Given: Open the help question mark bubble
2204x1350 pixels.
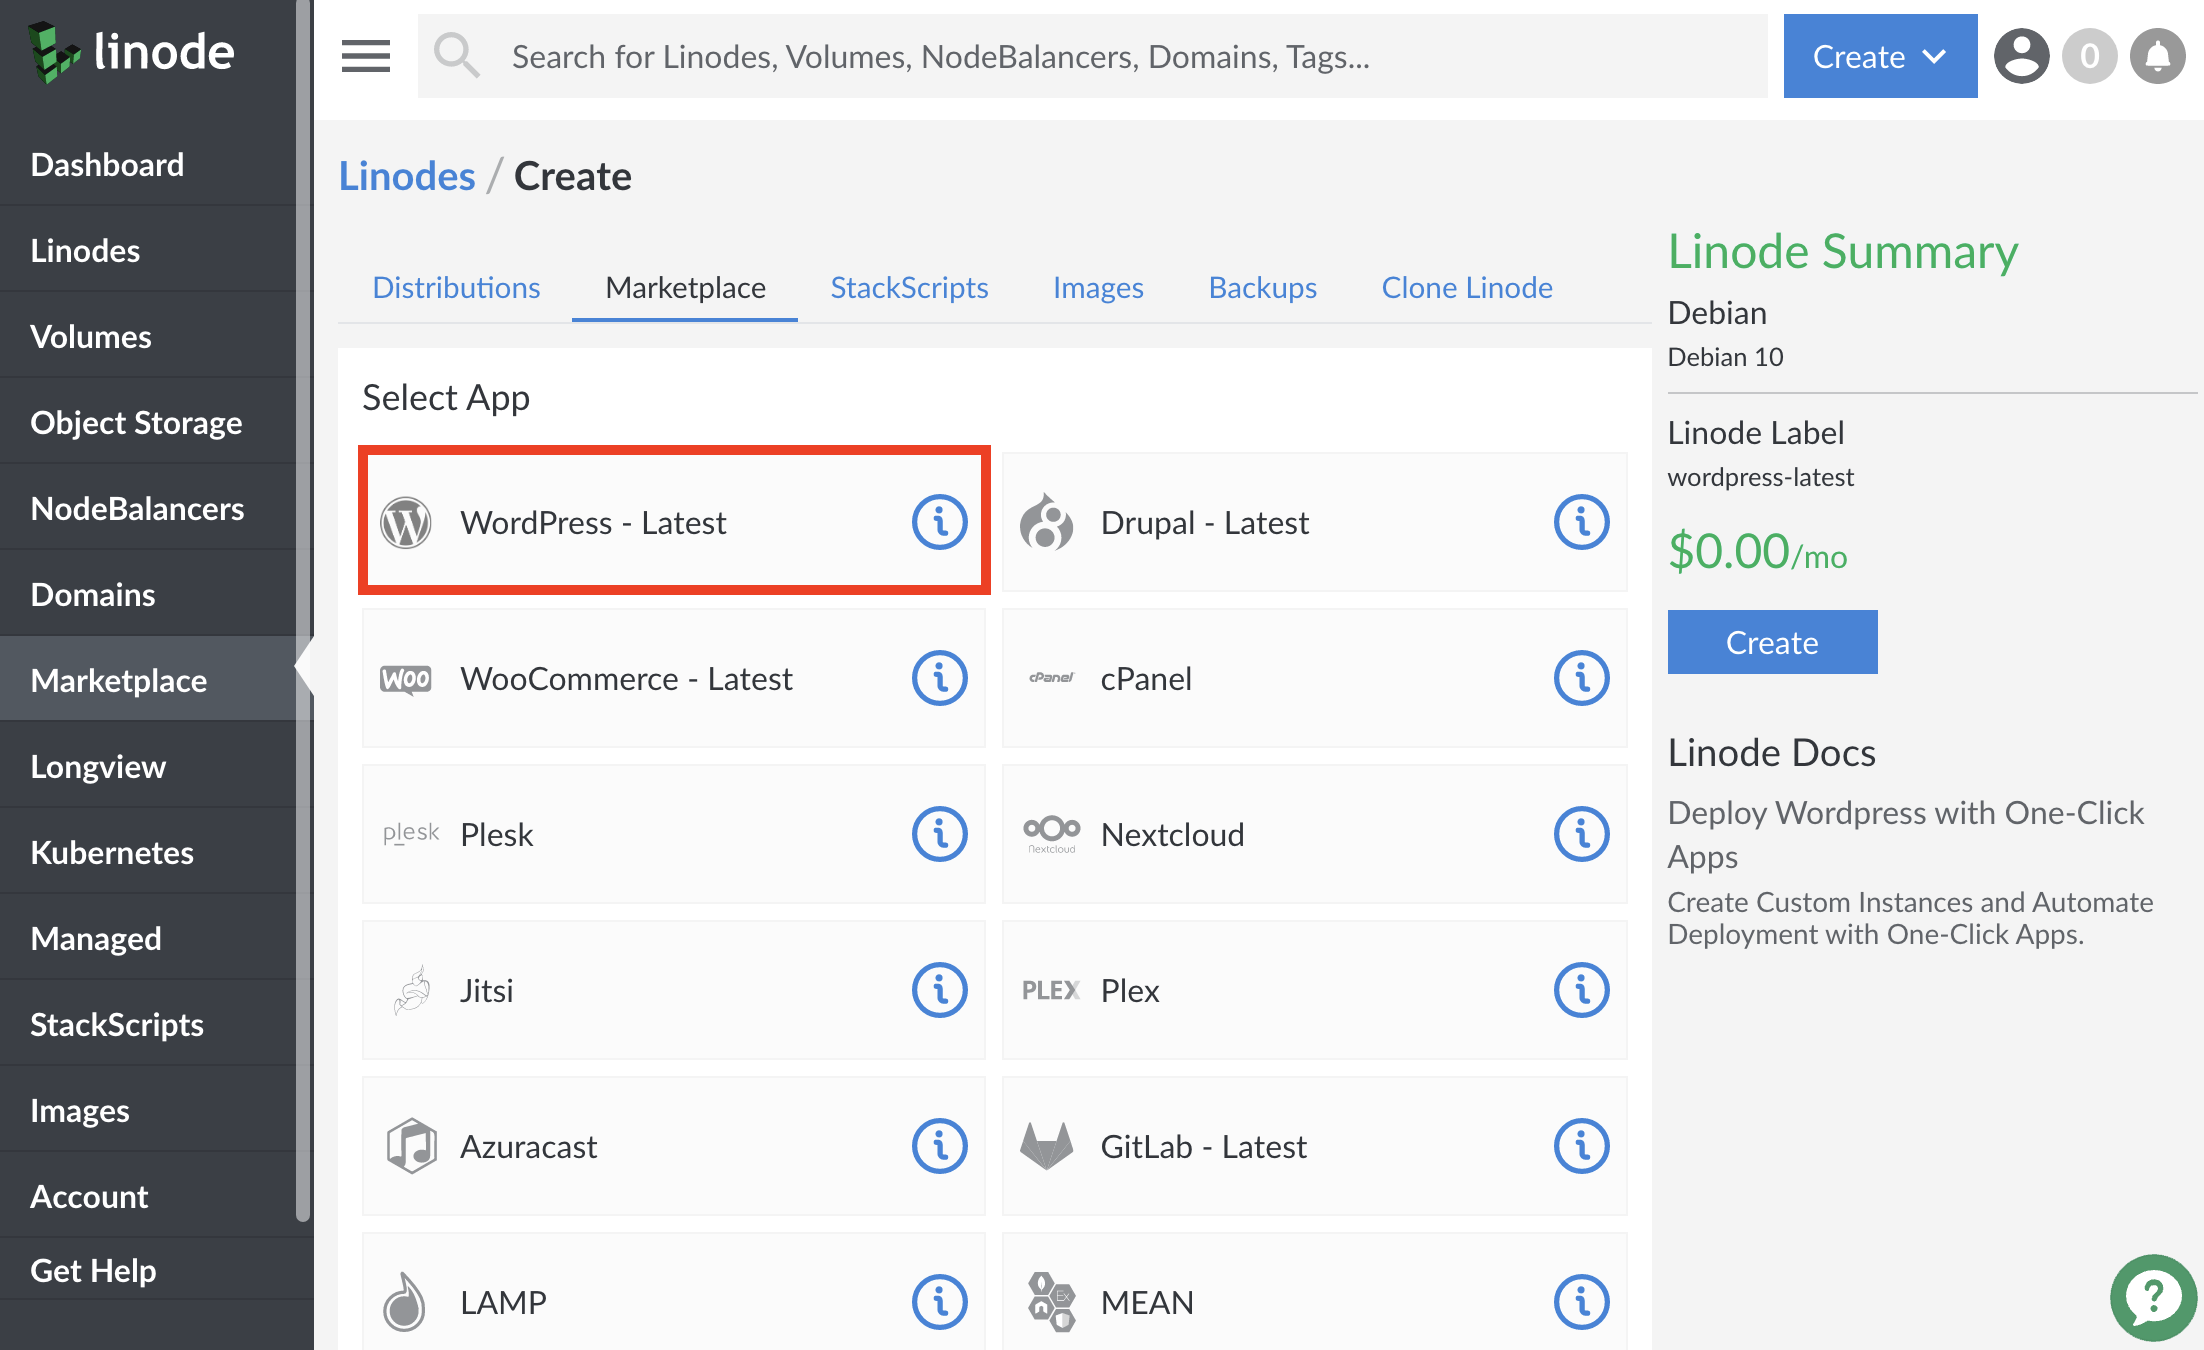Looking at the screenshot, I should 2152,1297.
